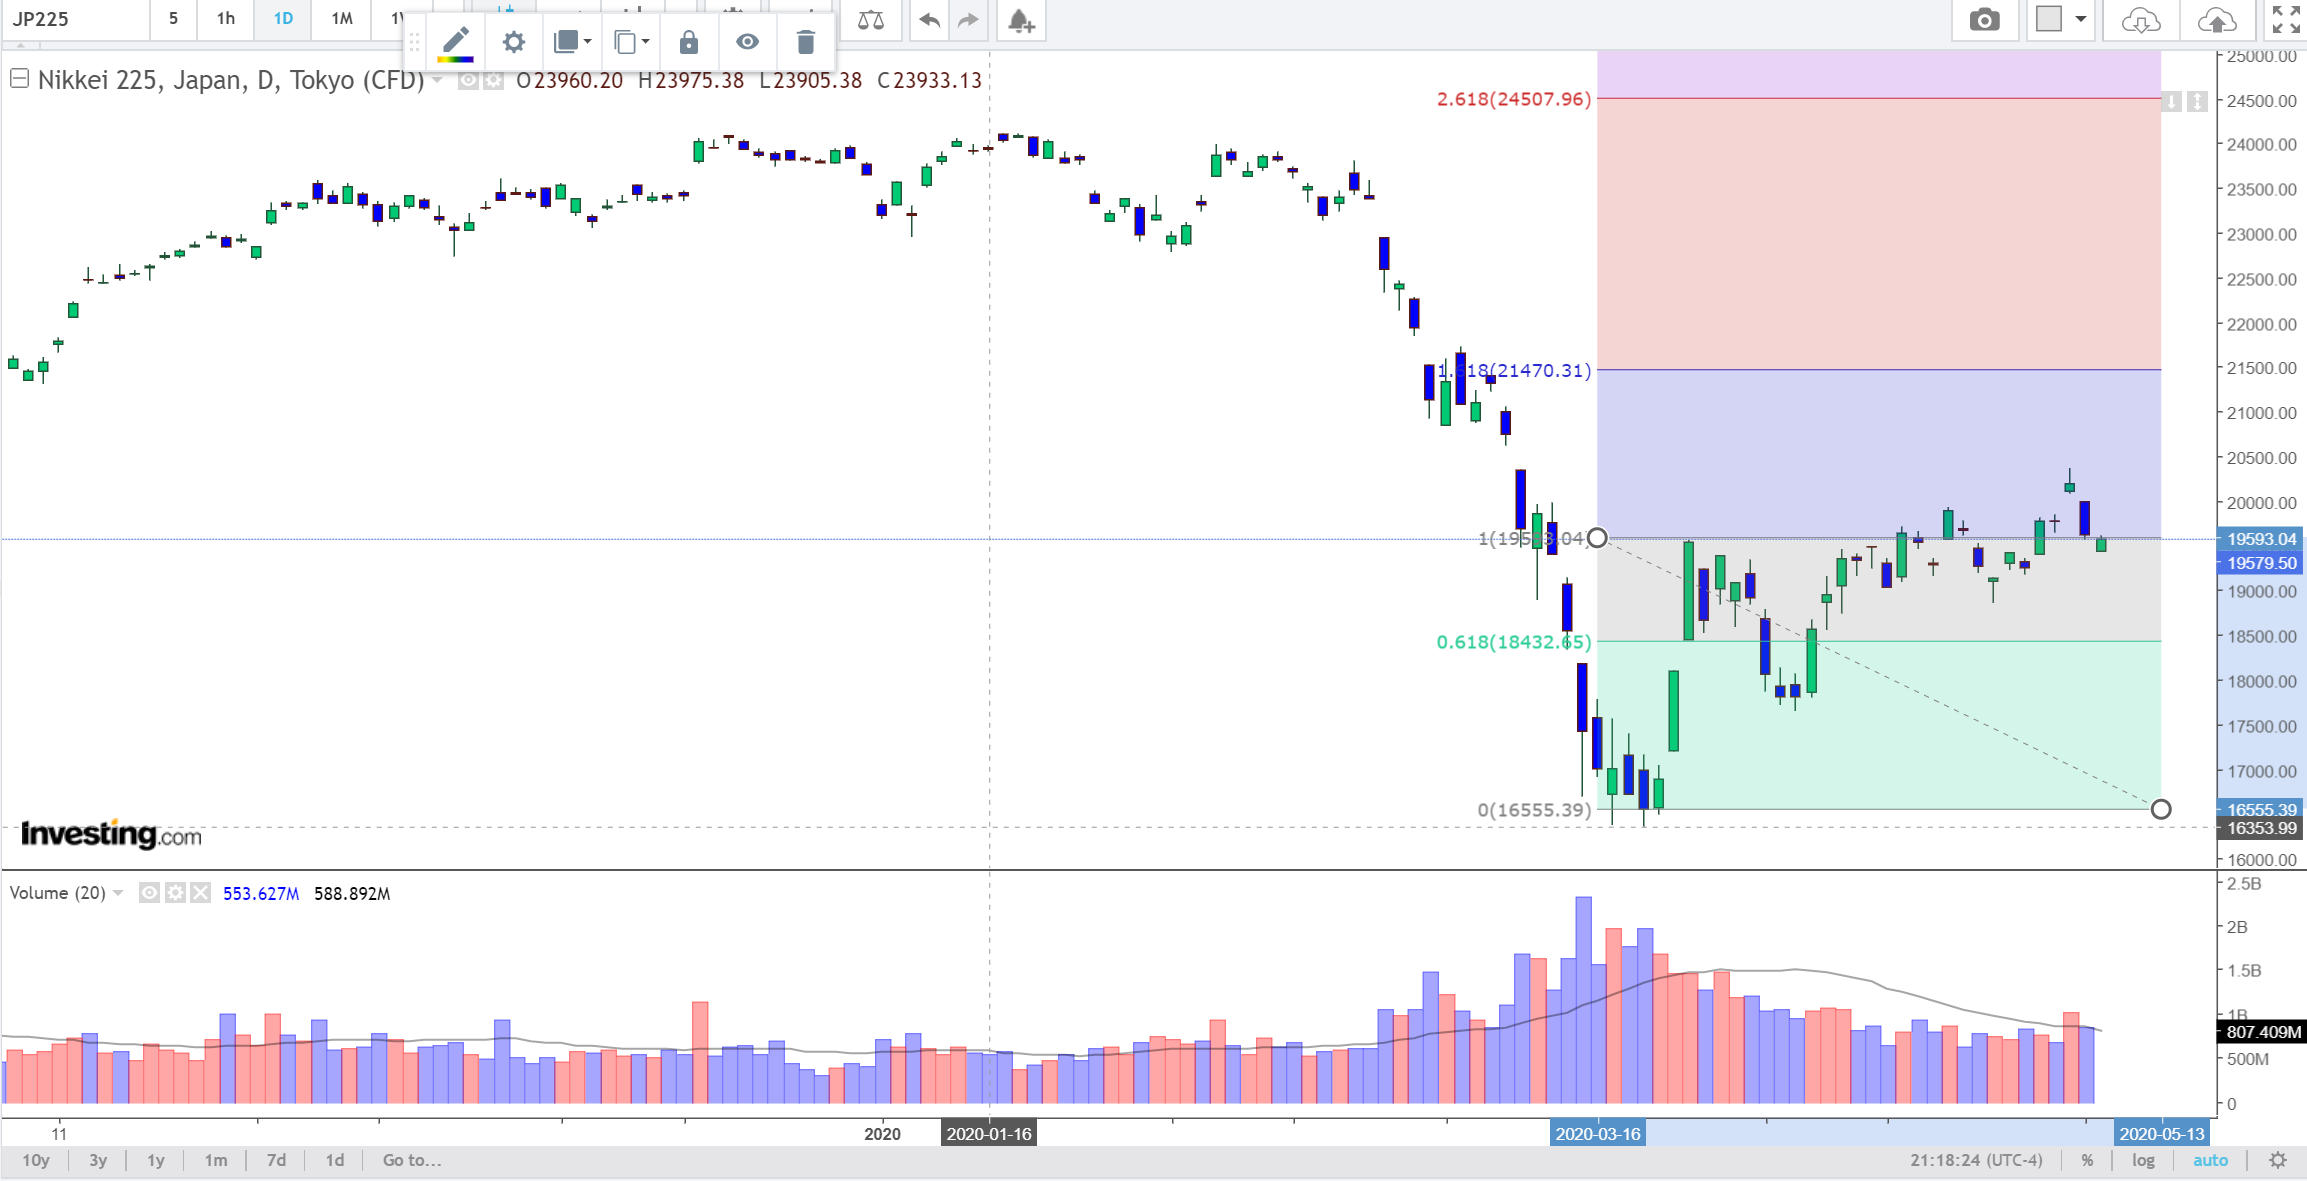
Task: Click the load chart cloud download icon
Action: click(2140, 20)
